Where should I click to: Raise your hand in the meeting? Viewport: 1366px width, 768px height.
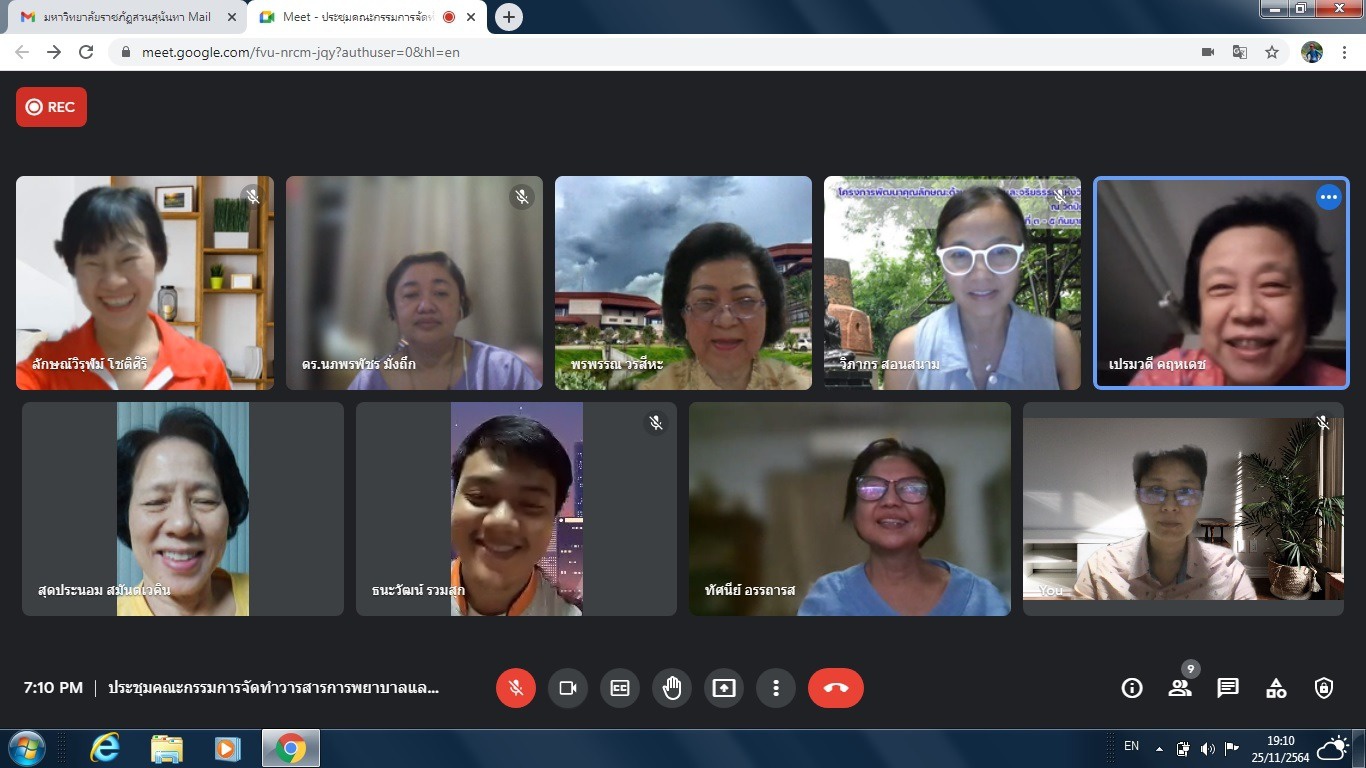click(x=672, y=688)
